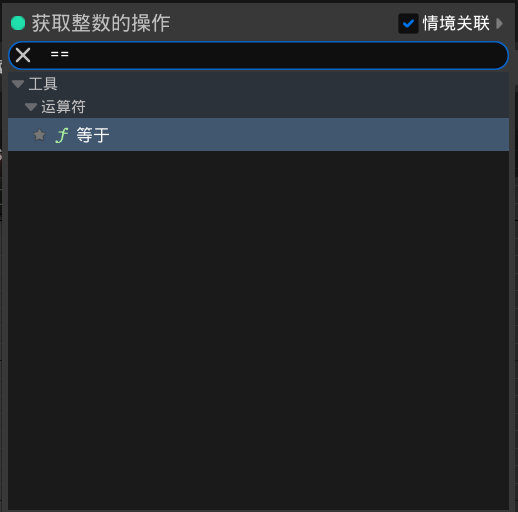Click the empty results area below 等于
The width and height of the screenshot is (518, 512).
[258, 330]
